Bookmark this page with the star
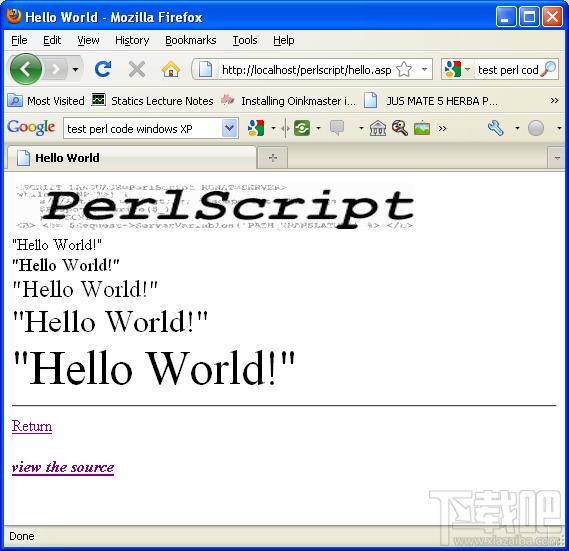The image size is (569, 551). tap(404, 69)
